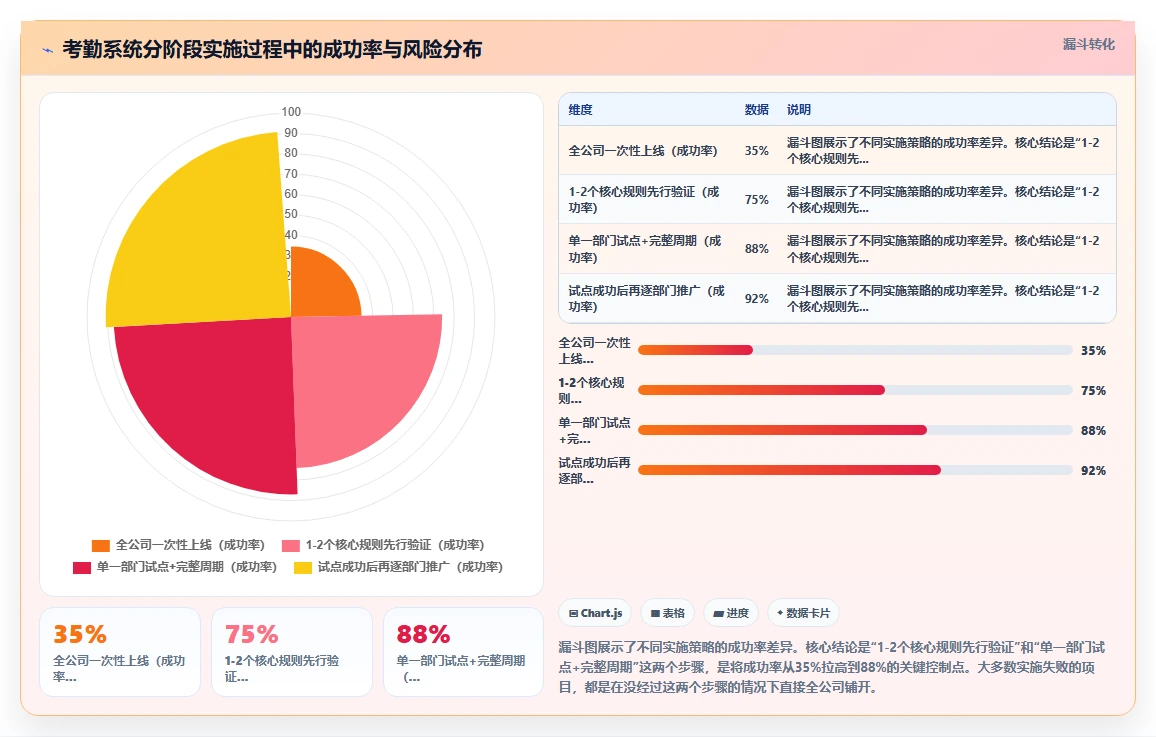Click the 92% cell in table
1156x737 pixels.
[x=756, y=298]
